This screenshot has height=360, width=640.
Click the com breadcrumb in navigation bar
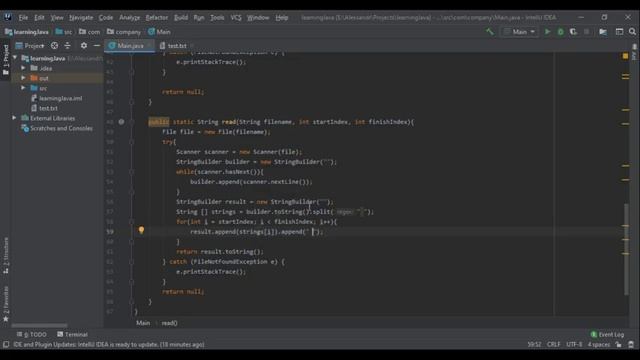[x=89, y=31]
